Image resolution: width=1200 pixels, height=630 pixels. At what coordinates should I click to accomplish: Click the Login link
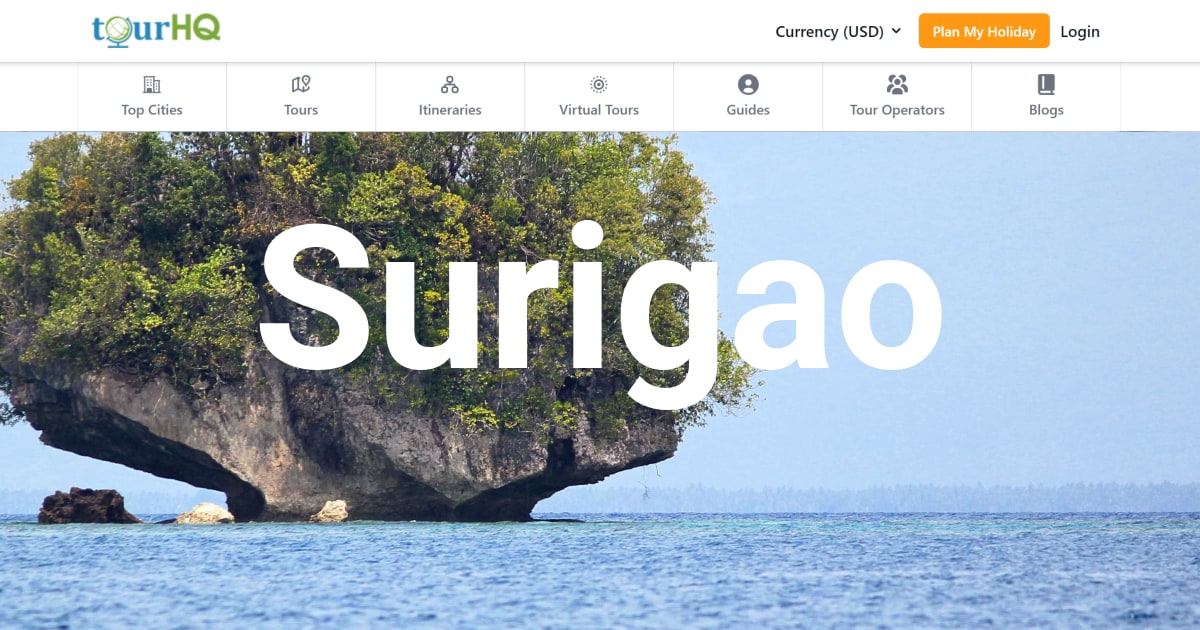[x=1080, y=31]
